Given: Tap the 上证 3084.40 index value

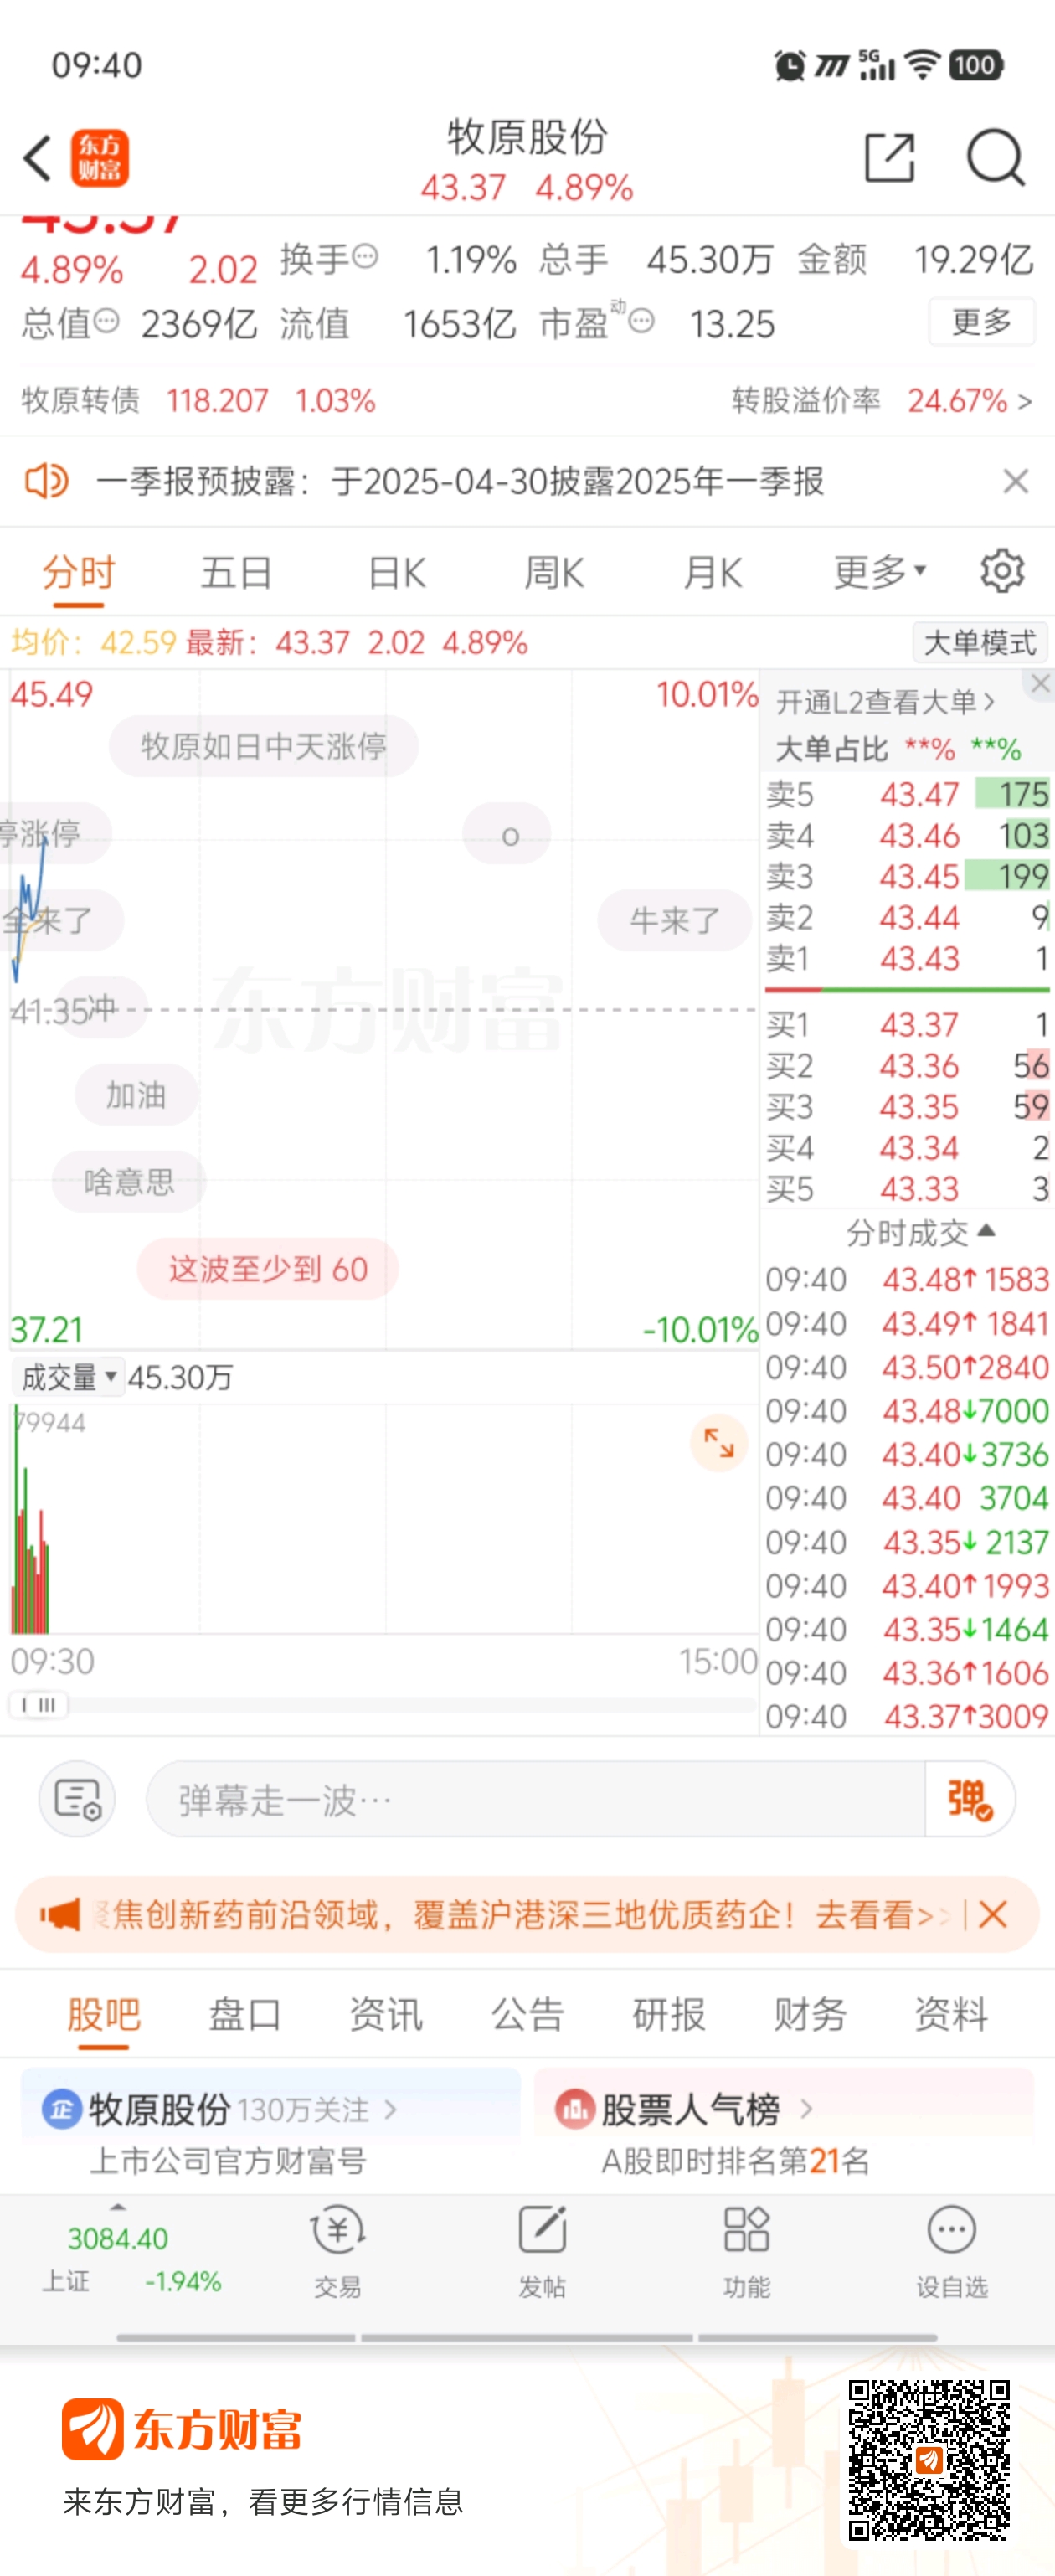Looking at the screenshot, I should pos(118,2238).
